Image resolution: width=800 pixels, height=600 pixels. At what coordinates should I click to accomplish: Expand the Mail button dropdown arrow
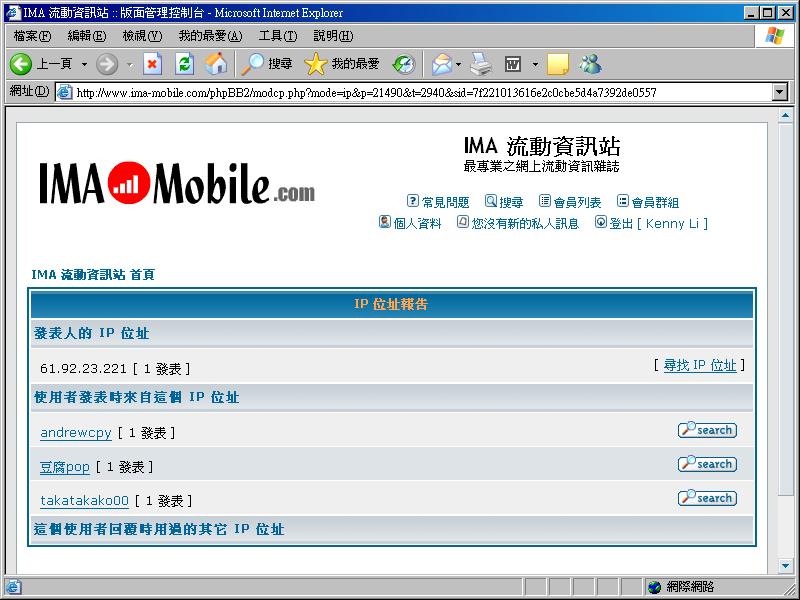(458, 64)
